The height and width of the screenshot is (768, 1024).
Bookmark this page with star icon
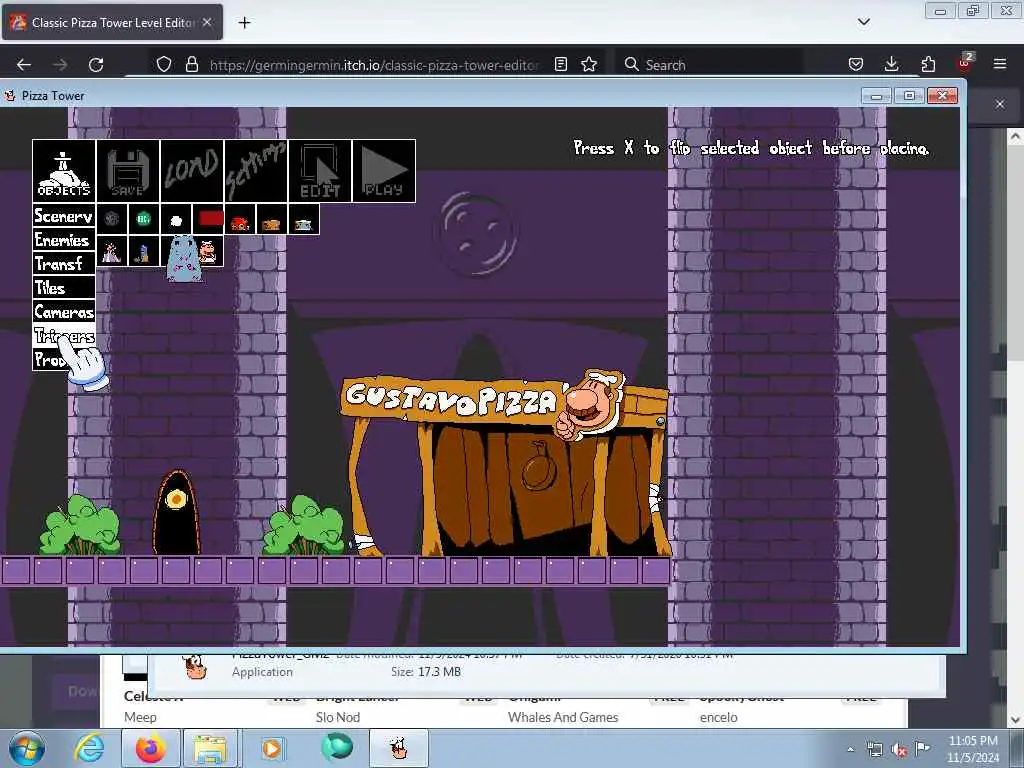(589, 65)
